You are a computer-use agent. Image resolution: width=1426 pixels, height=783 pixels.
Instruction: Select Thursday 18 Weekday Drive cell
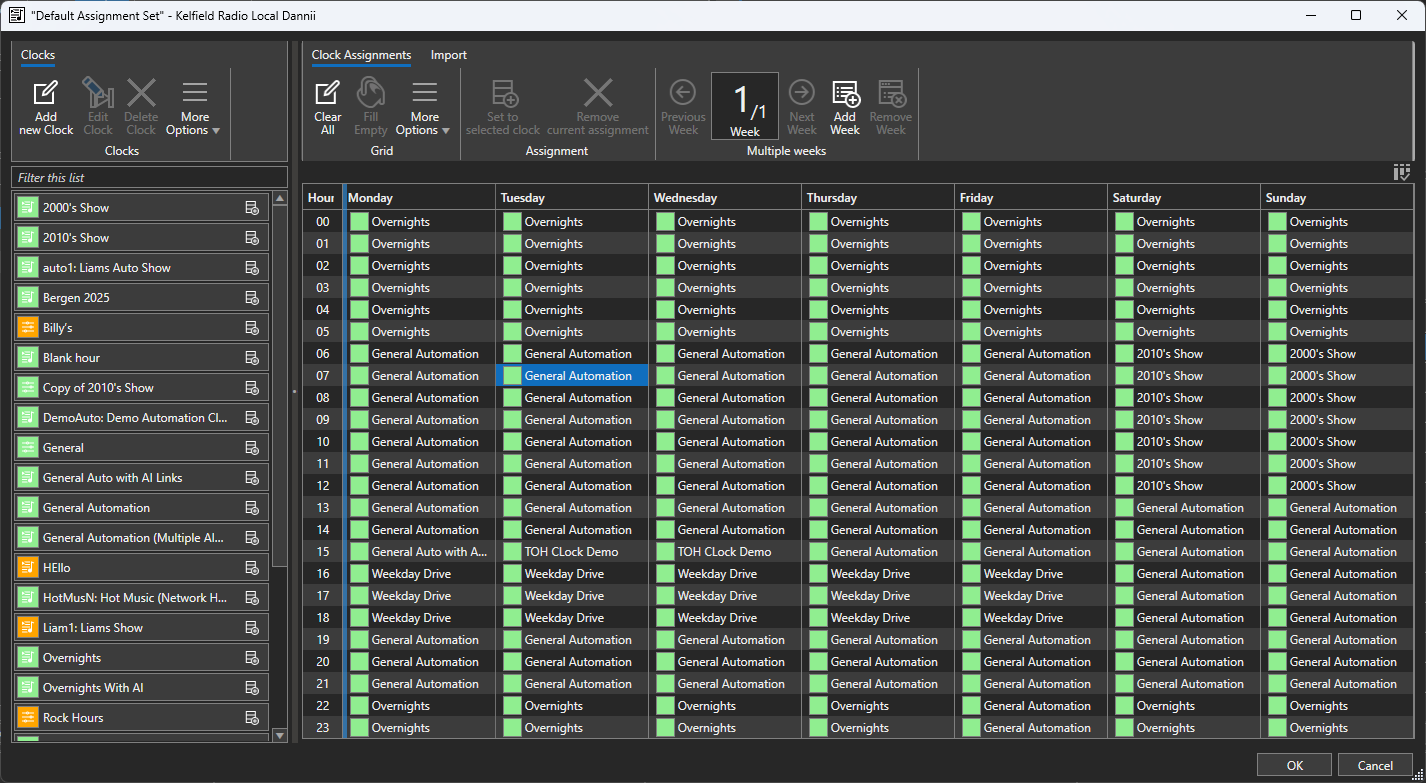click(x=878, y=618)
